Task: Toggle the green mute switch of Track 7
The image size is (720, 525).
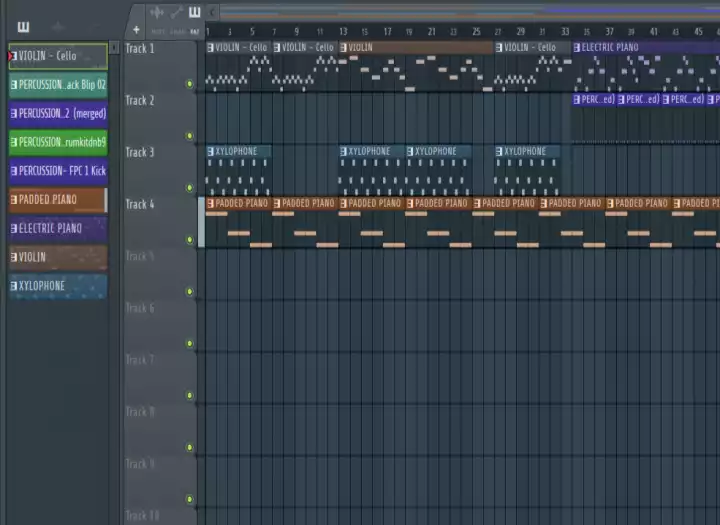Action: (189, 395)
